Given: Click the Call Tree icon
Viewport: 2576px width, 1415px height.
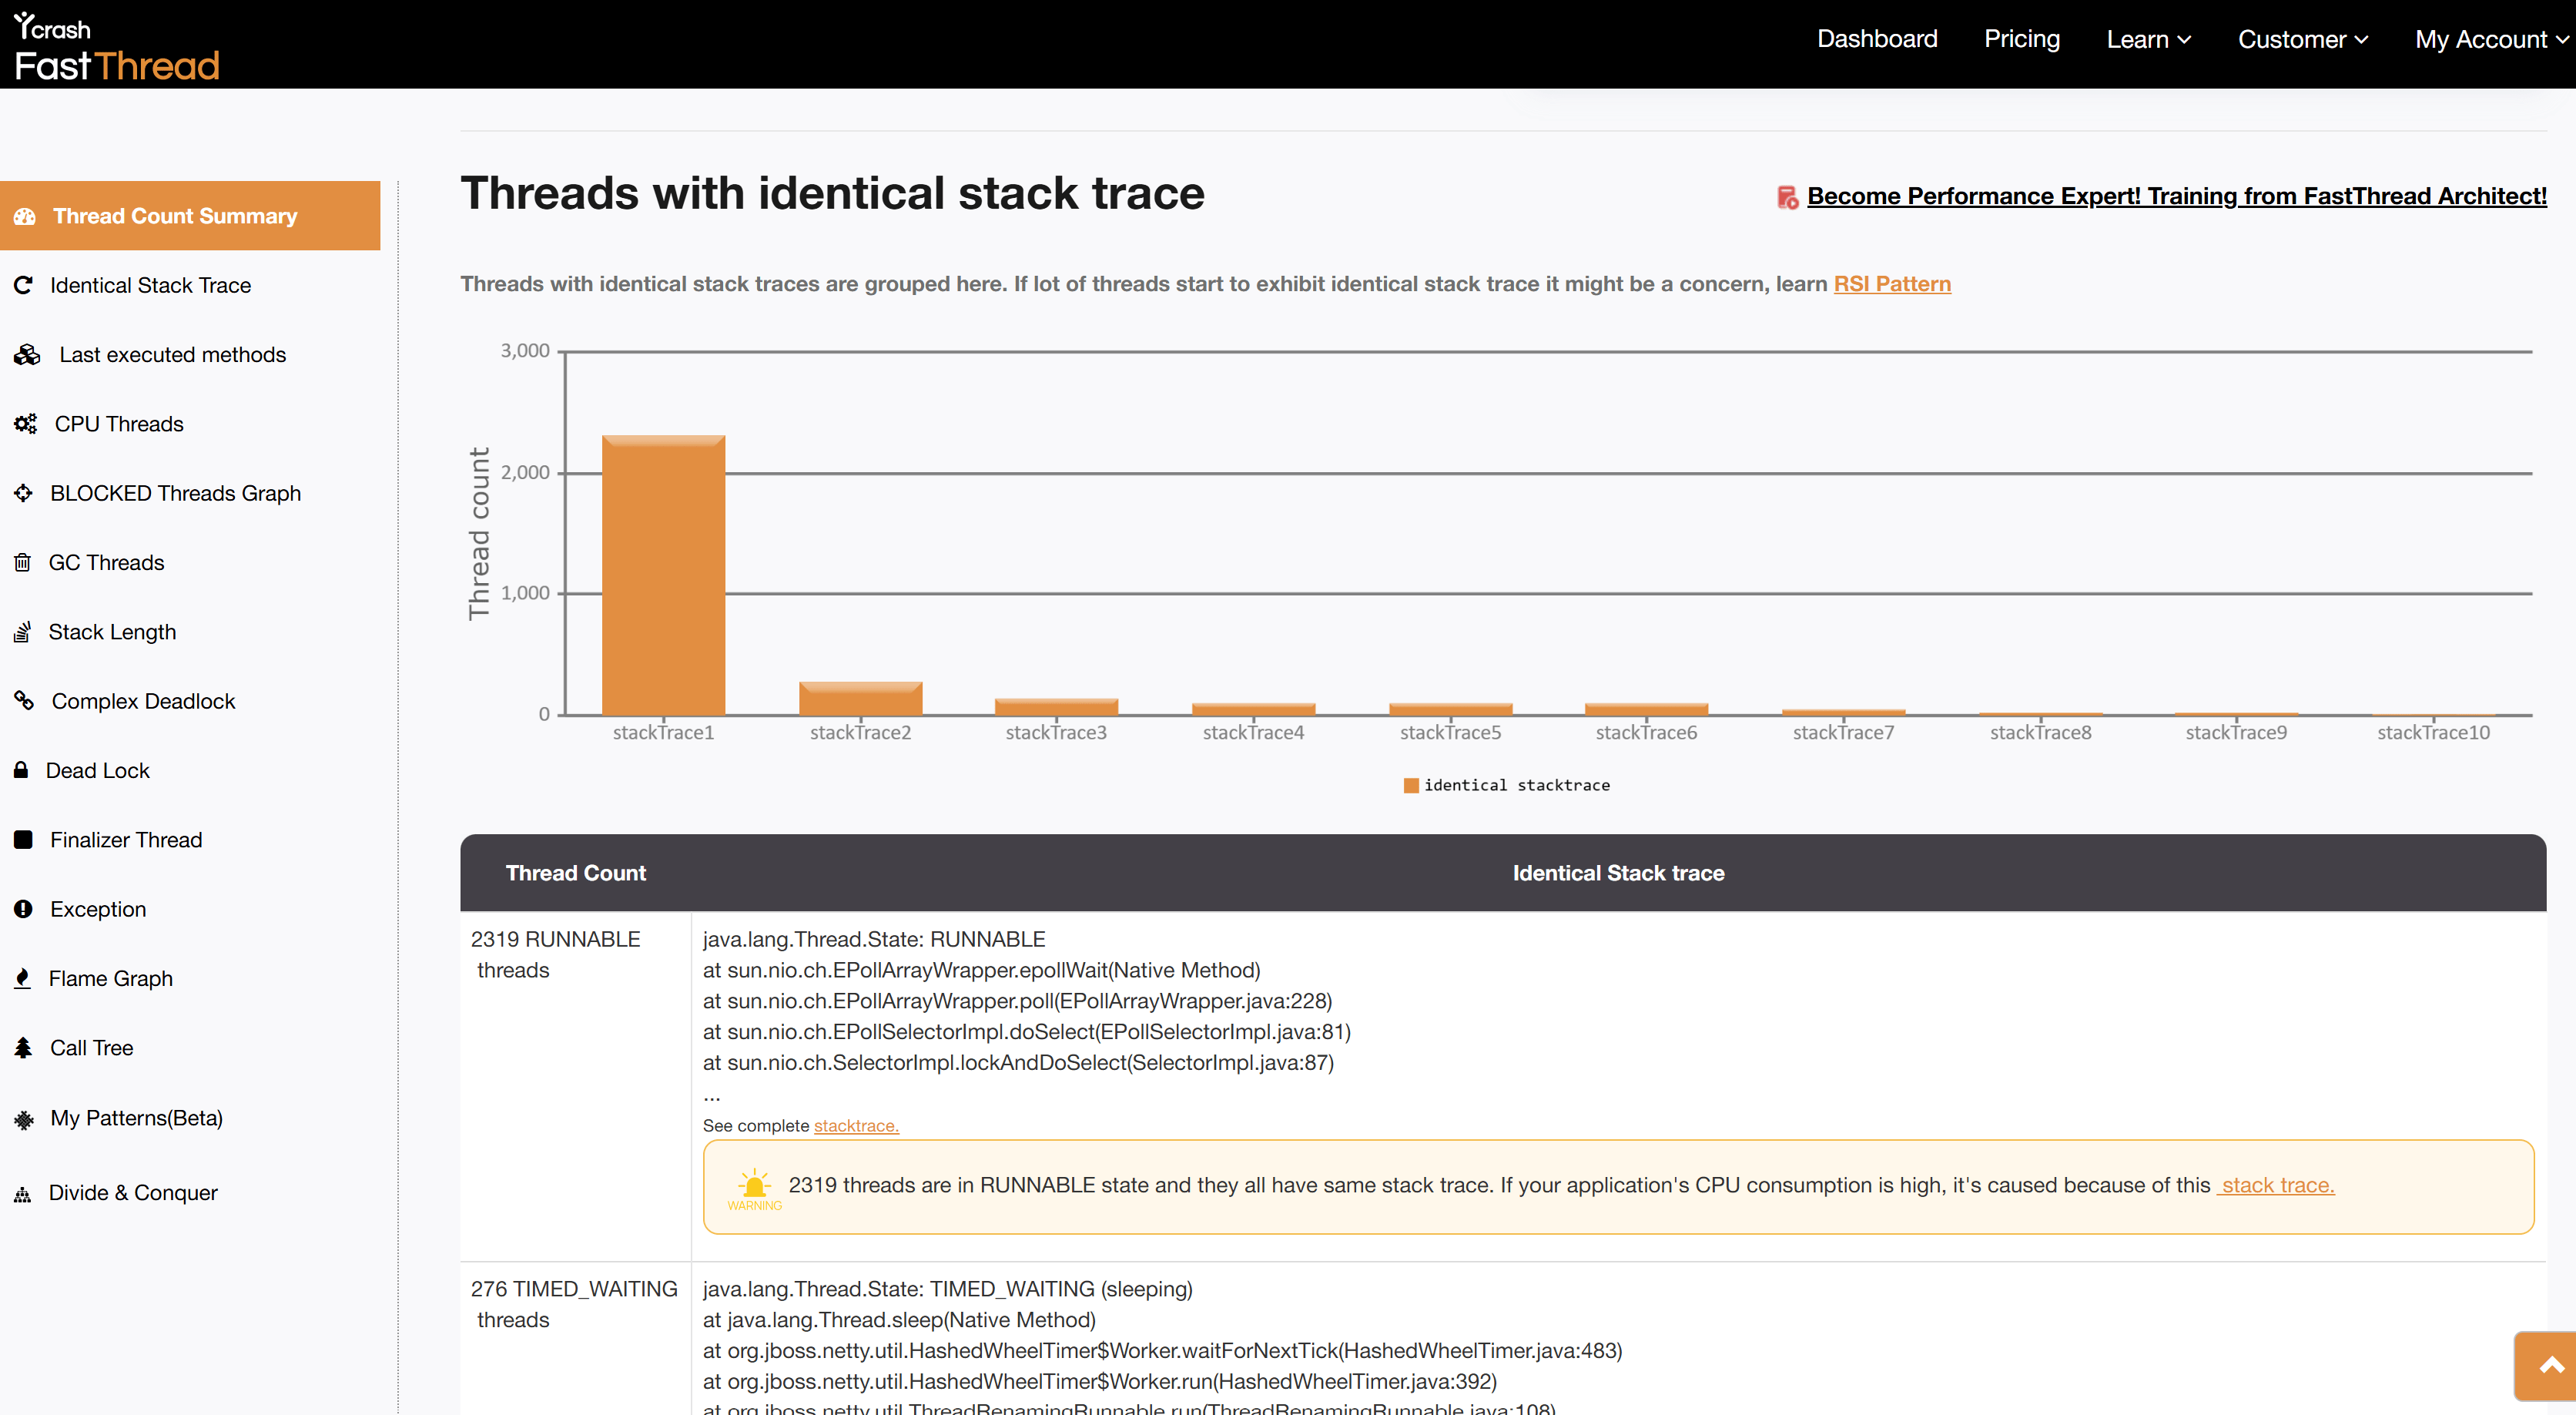Looking at the screenshot, I should (23, 1048).
